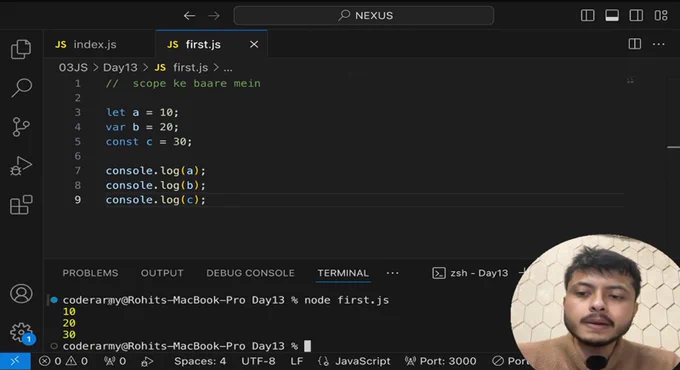Switch to the index.js tab
Viewport: 680px width, 370px height.
(x=99, y=44)
